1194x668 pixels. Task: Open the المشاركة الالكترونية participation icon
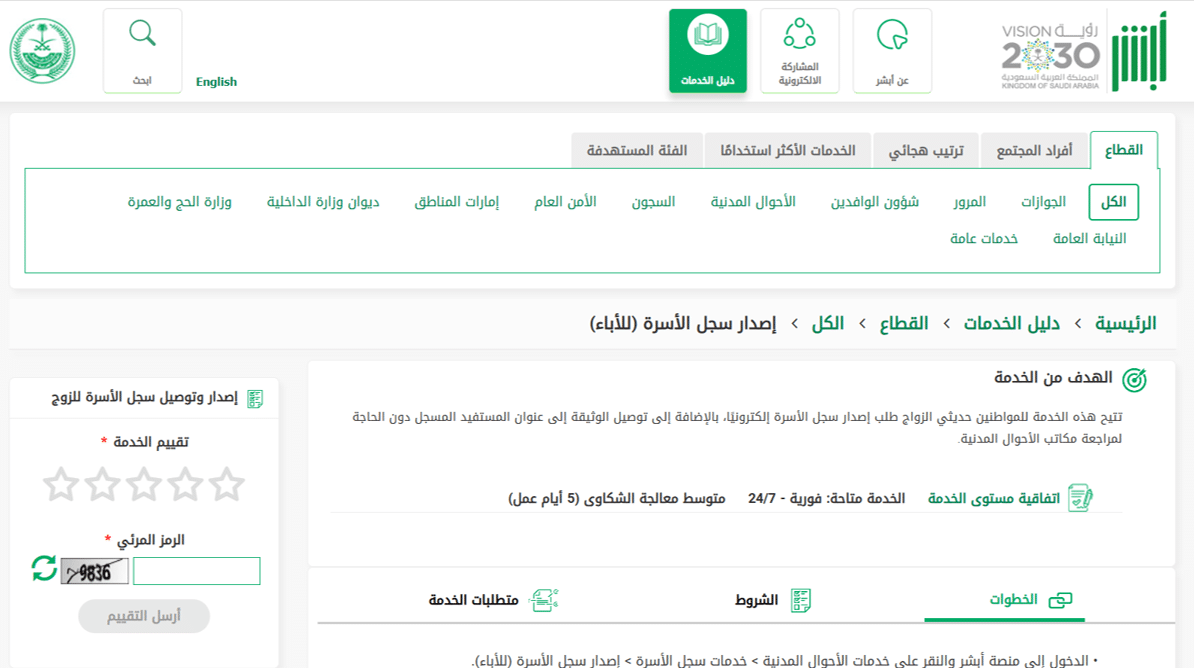click(x=800, y=34)
